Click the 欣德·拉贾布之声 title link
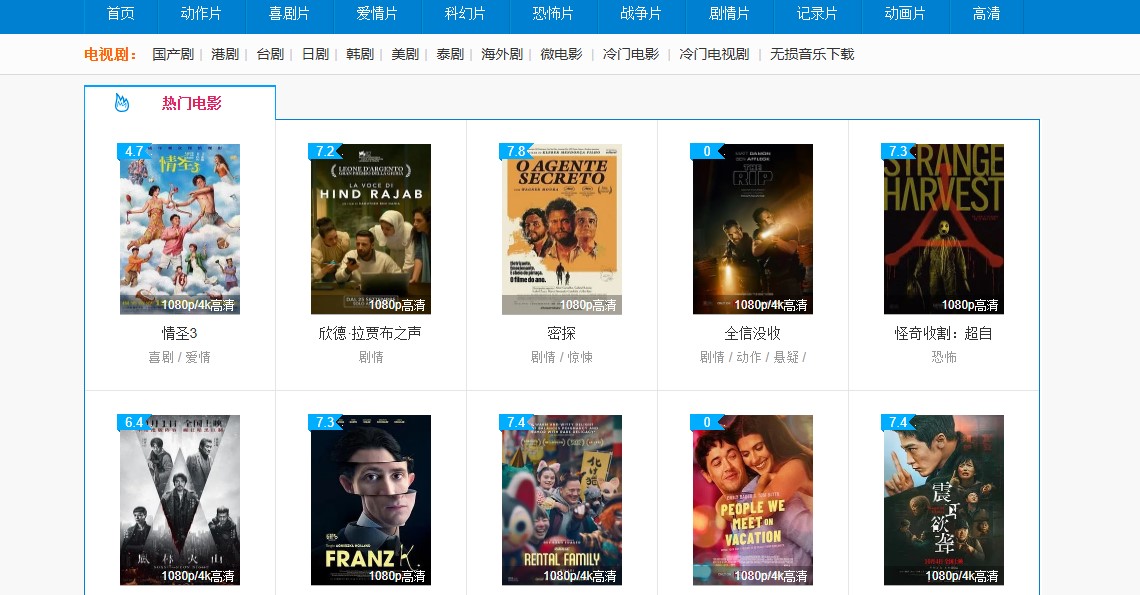Viewport: 1140px width, 595px height. pyautogui.click(x=370, y=333)
